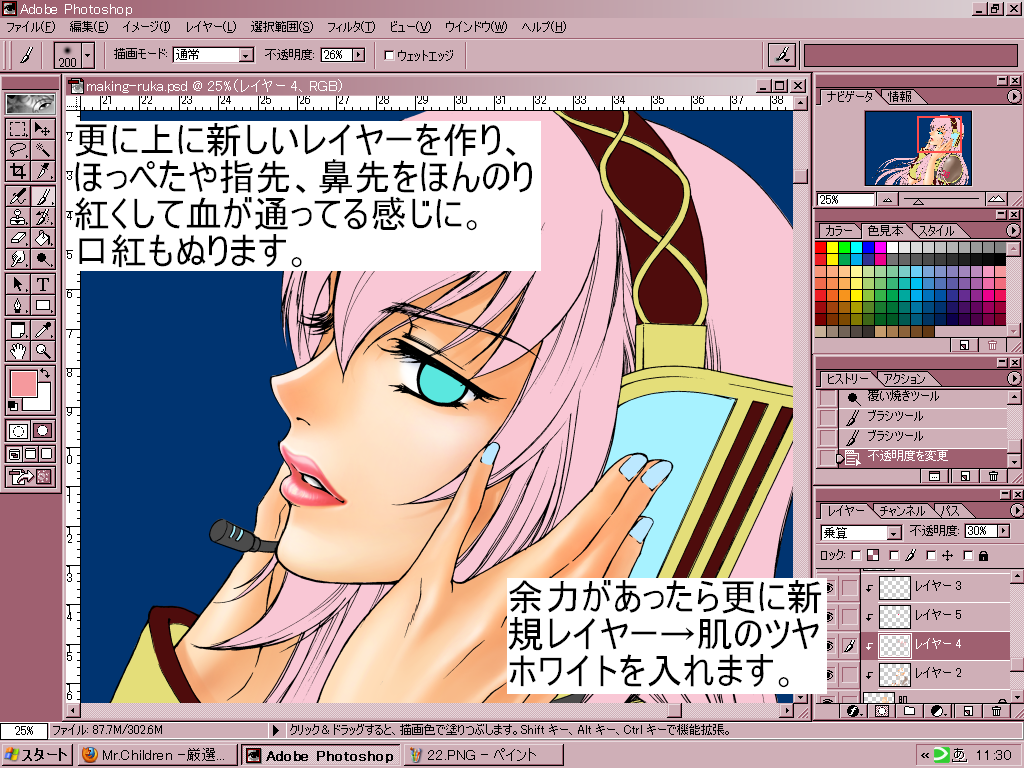This screenshot has width=1024, height=768.
Task: Toggle lock transparent pixels checkbox
Action: 856,555
